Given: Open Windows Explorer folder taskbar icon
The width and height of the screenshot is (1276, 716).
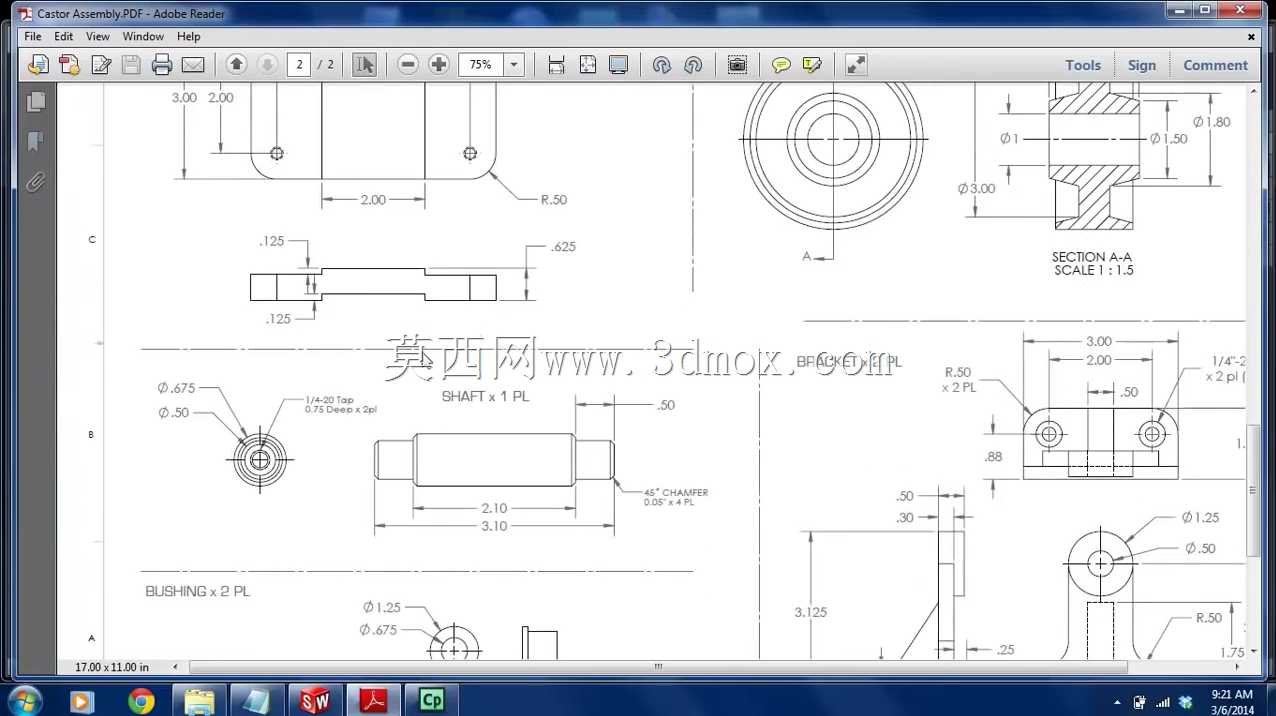Looking at the screenshot, I should 199,701.
